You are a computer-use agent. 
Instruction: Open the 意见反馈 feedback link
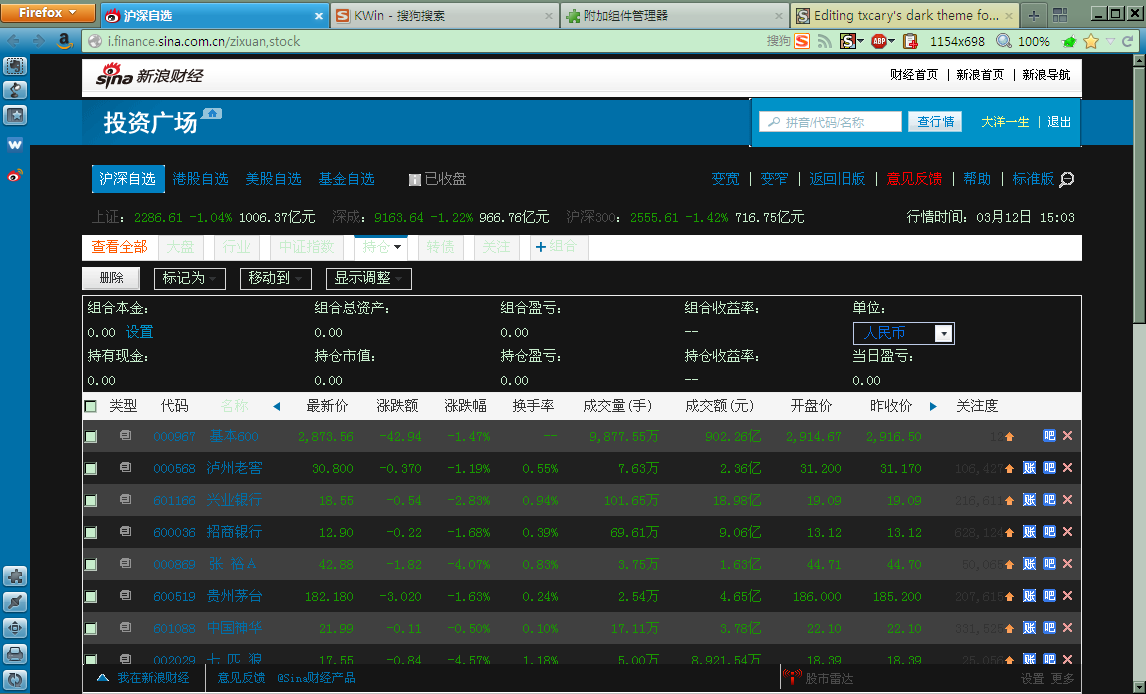pos(913,179)
